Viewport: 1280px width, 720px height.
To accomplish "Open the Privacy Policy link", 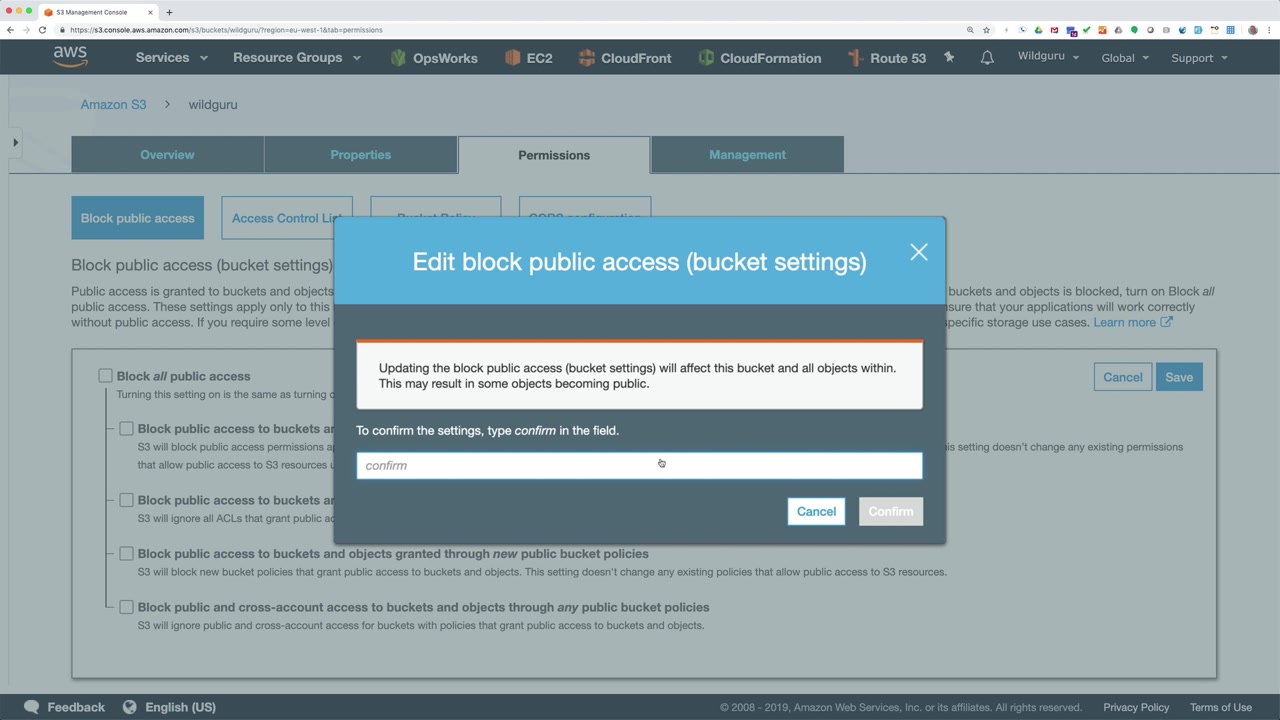I will (x=1136, y=707).
